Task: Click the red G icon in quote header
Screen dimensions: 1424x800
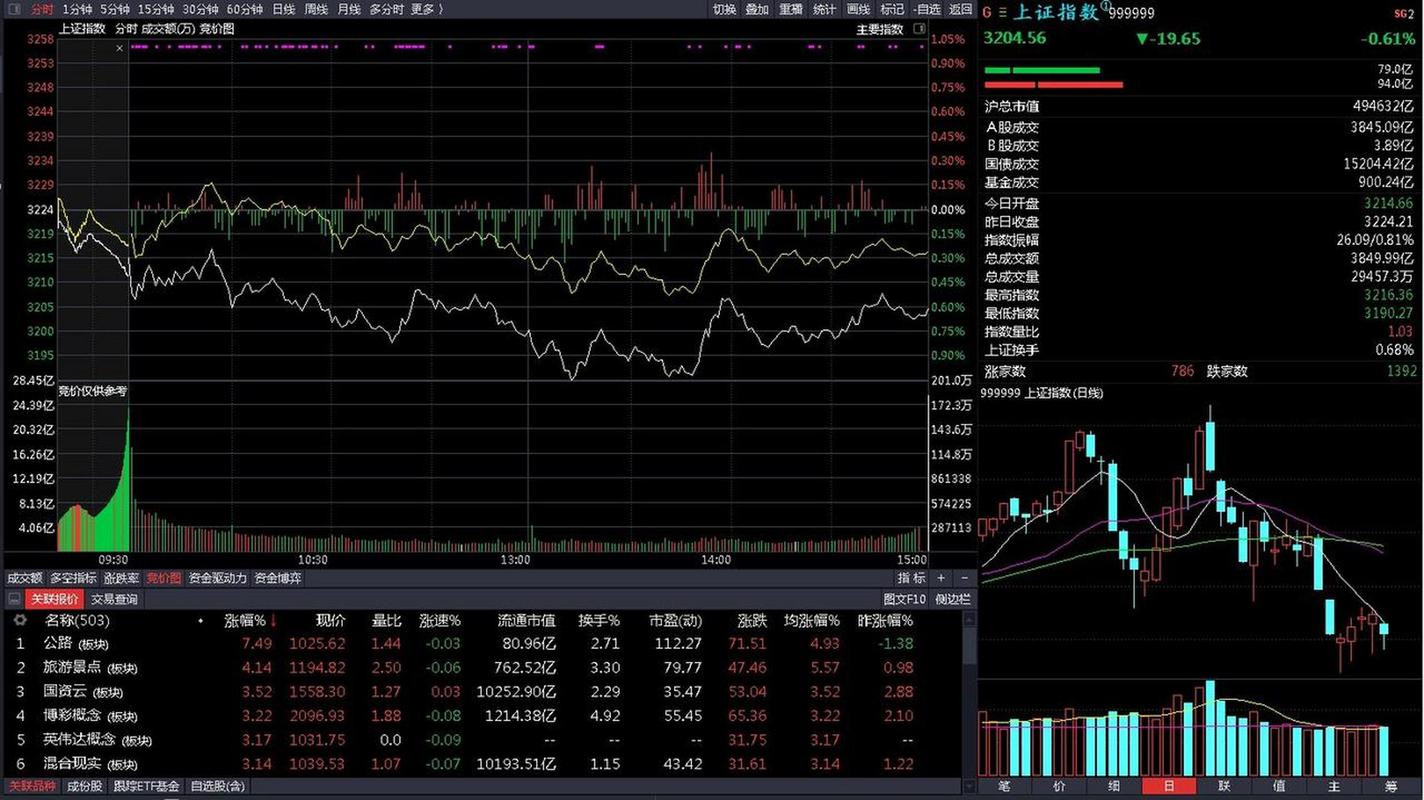Action: (986, 12)
